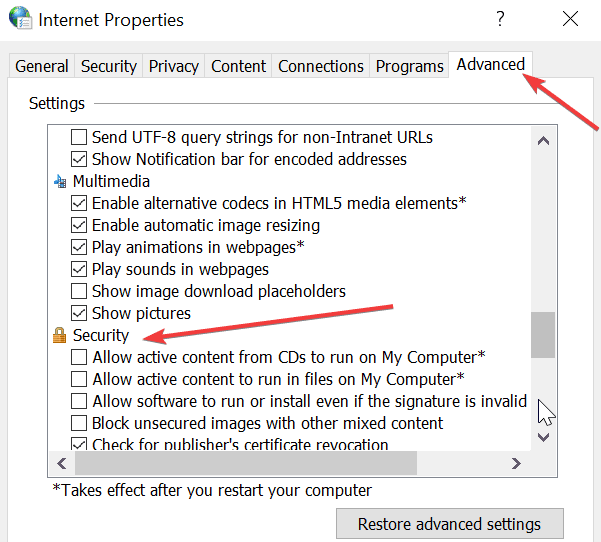Image resolution: width=601 pixels, height=542 pixels.
Task: Click the Internet Properties globe icon
Action: click(x=20, y=18)
